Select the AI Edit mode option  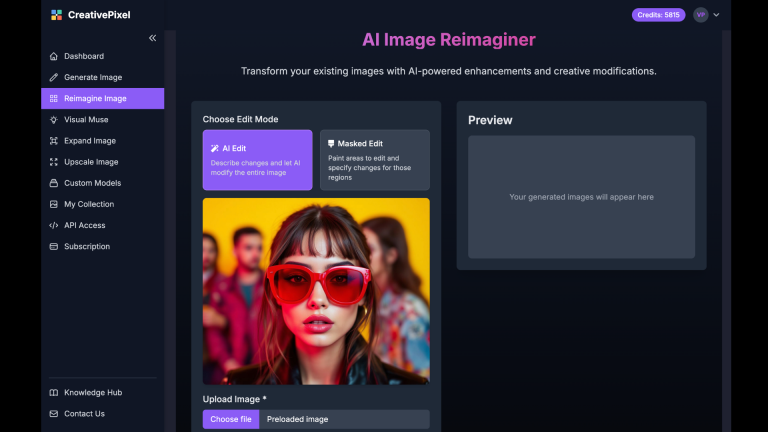coord(257,159)
